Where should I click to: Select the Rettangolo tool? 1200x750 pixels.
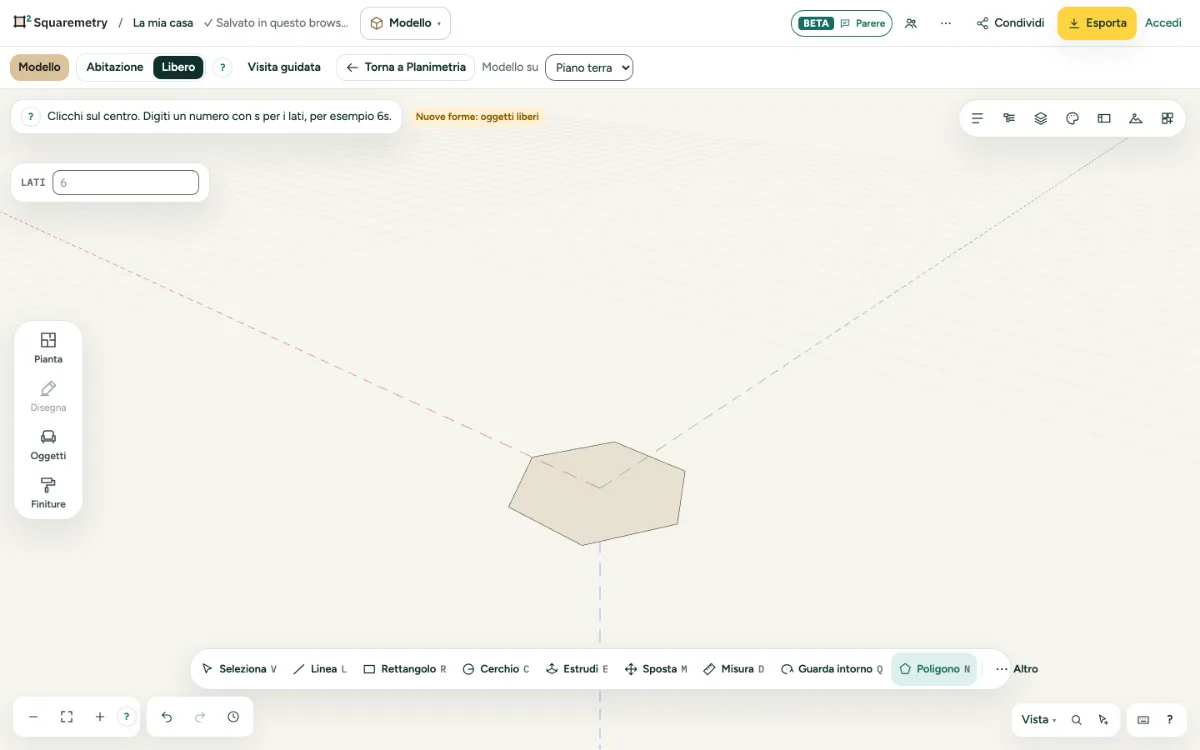(404, 669)
